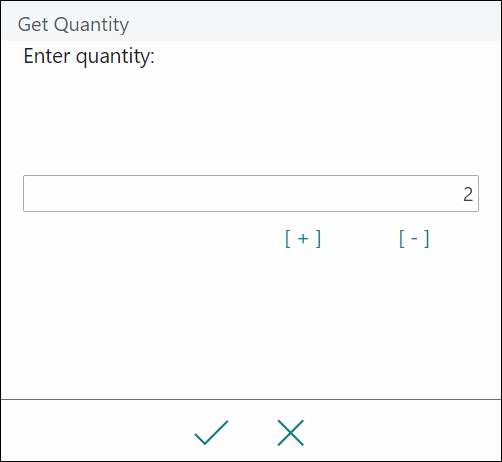
Task: Click the Enter quantity label
Action: tap(89, 56)
